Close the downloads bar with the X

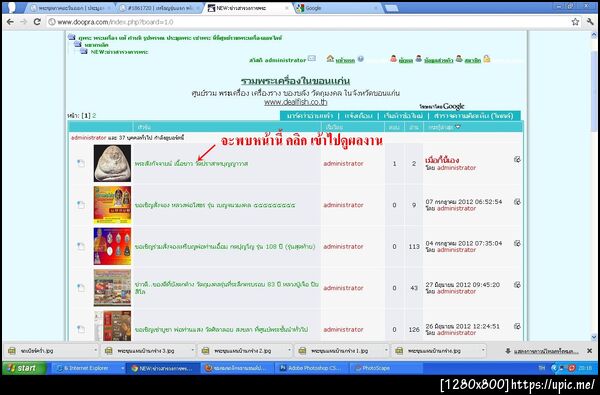coord(590,351)
